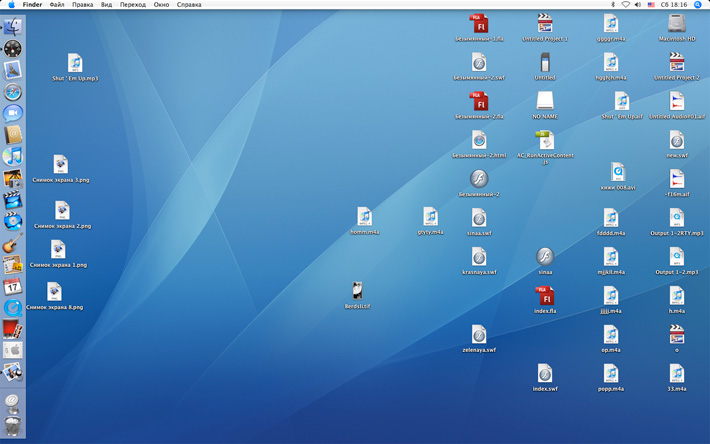The image size is (710, 444).
Task: Select the Macintosh HD drive icon
Action: pyautogui.click(x=676, y=23)
